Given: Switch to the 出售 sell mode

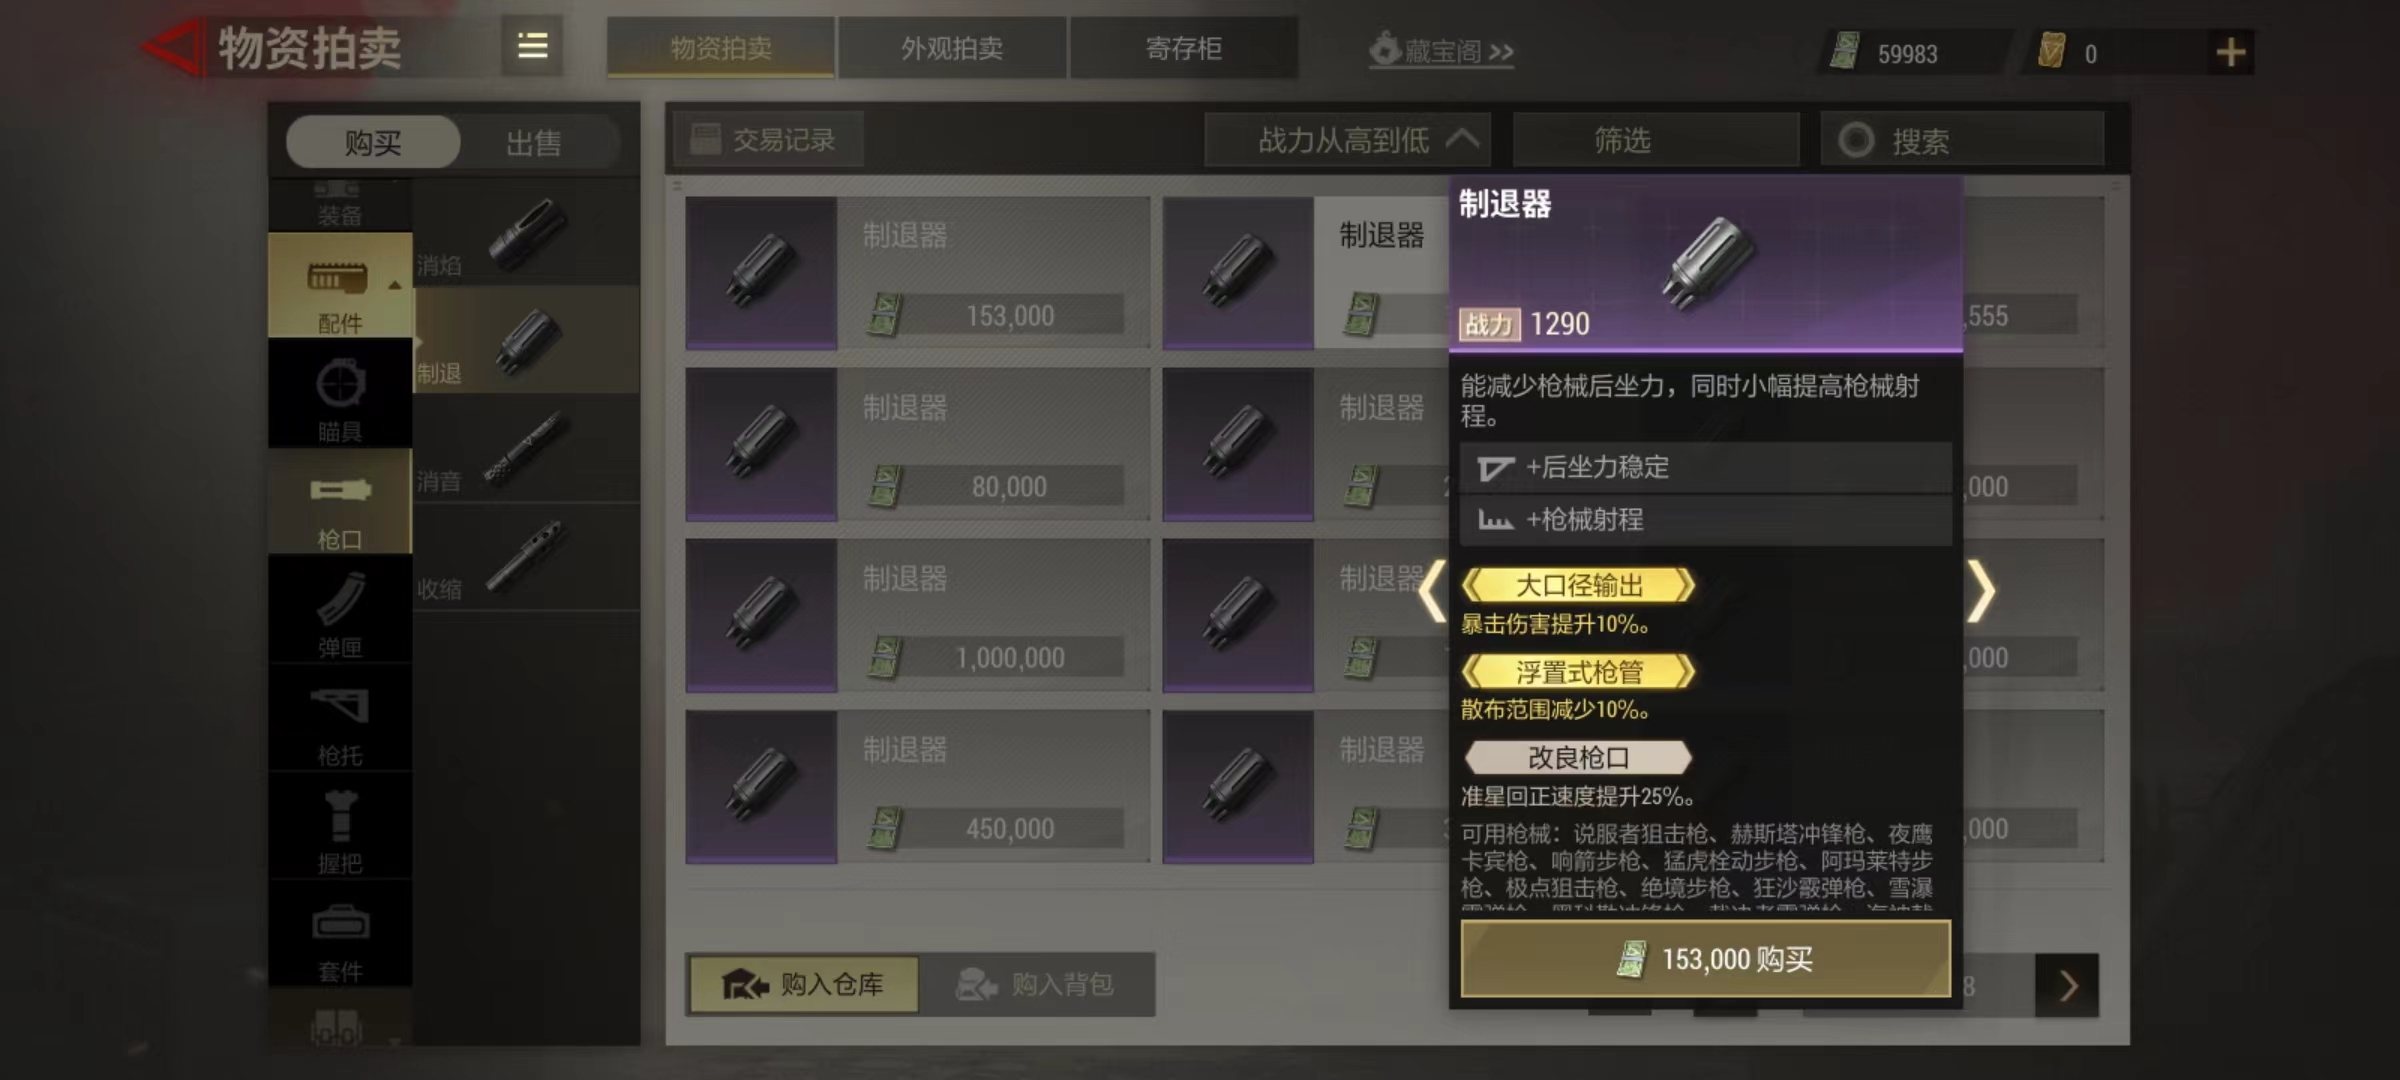Looking at the screenshot, I should tap(533, 142).
